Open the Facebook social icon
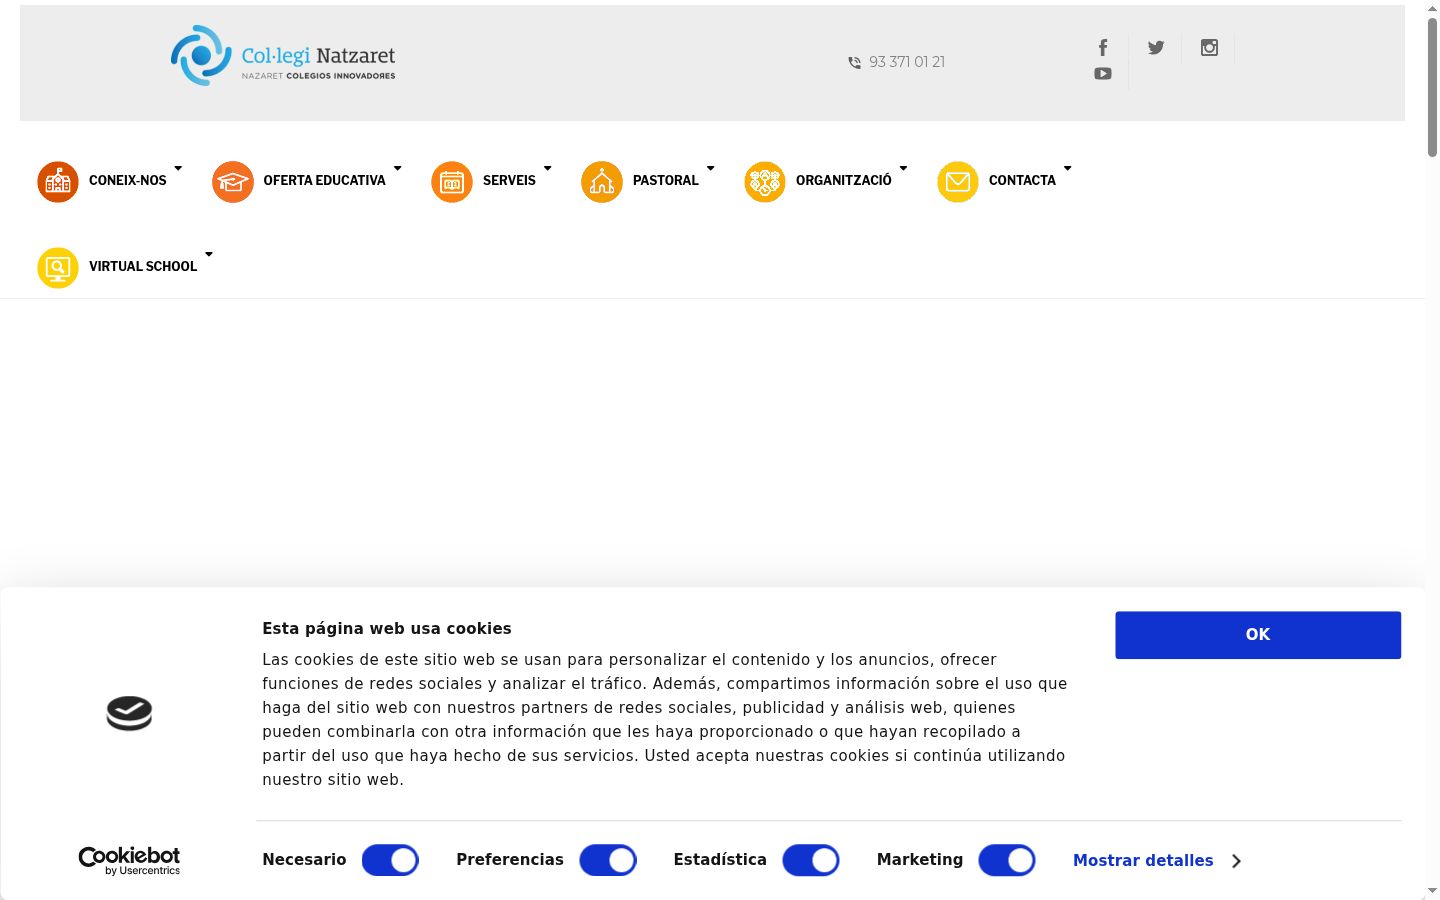This screenshot has width=1440, height=900. (1103, 47)
